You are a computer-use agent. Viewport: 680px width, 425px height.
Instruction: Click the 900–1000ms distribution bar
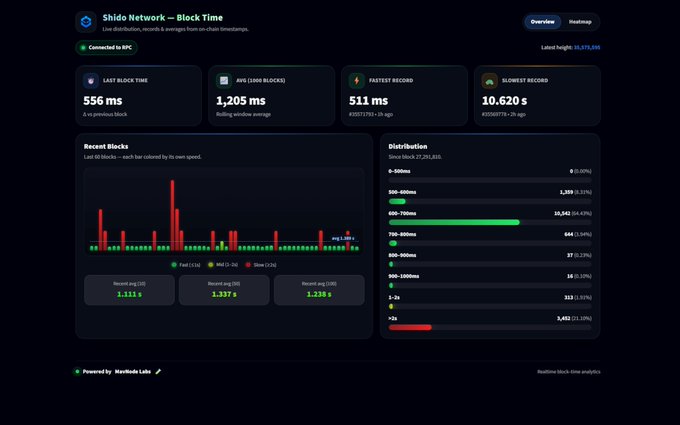[x=490, y=285]
